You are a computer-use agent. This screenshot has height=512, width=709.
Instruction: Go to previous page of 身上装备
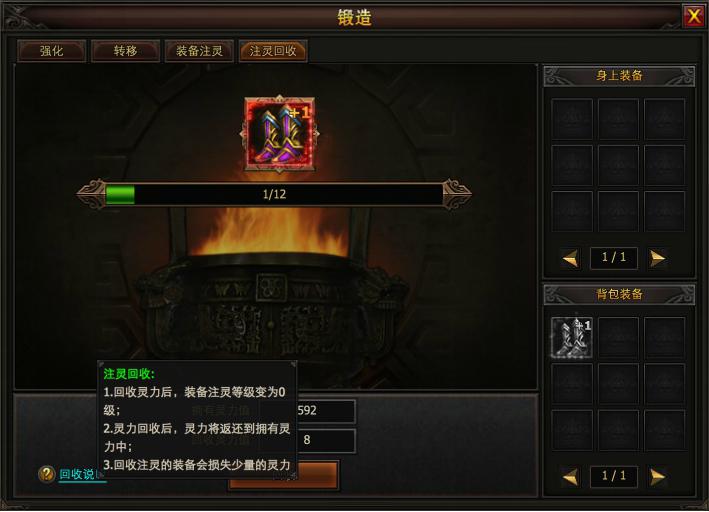(x=571, y=258)
